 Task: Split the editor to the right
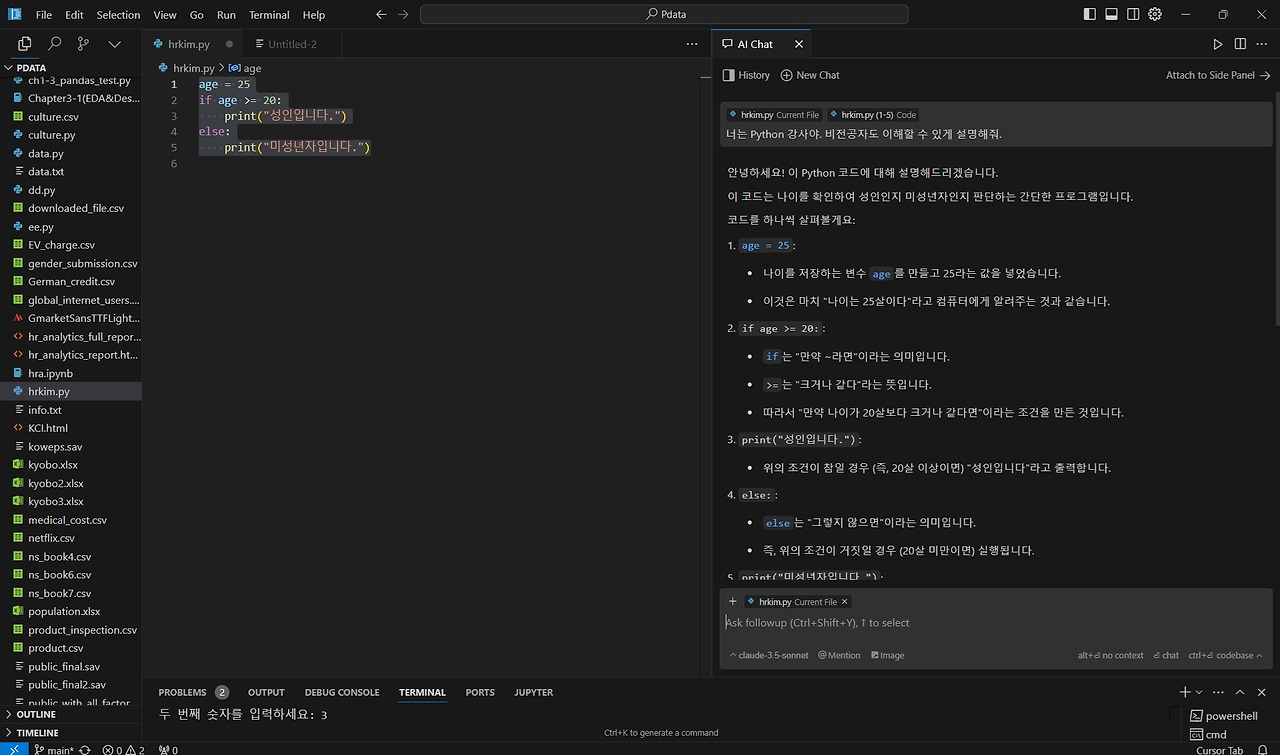tap(1240, 44)
